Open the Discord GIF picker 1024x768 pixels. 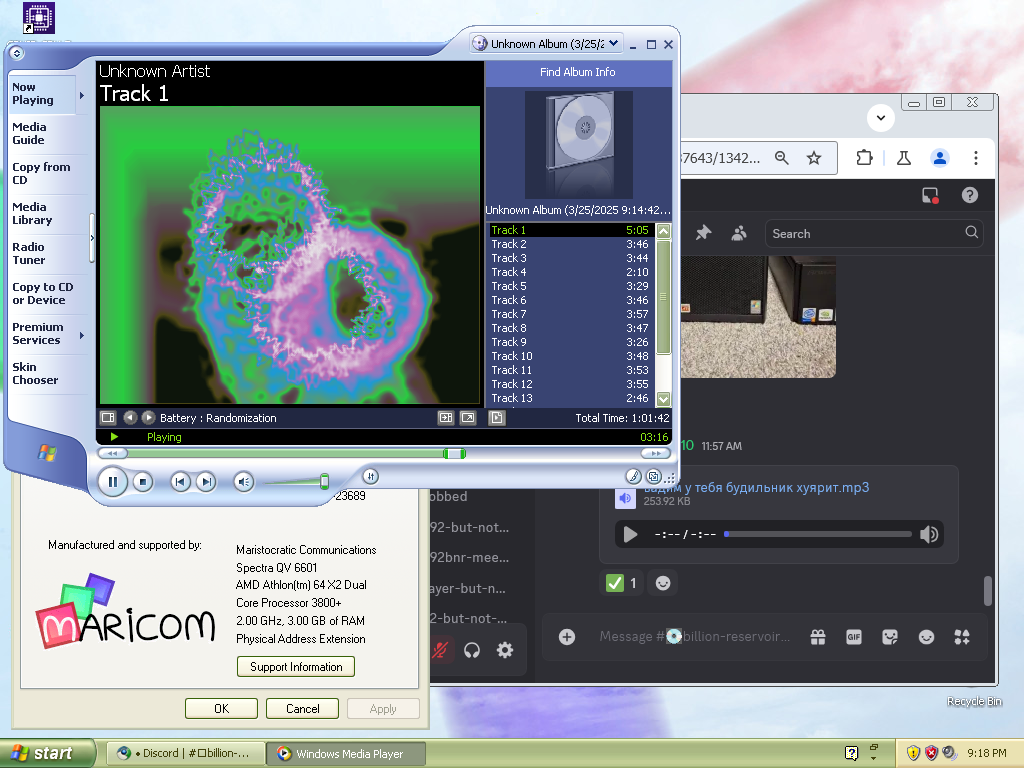853,637
